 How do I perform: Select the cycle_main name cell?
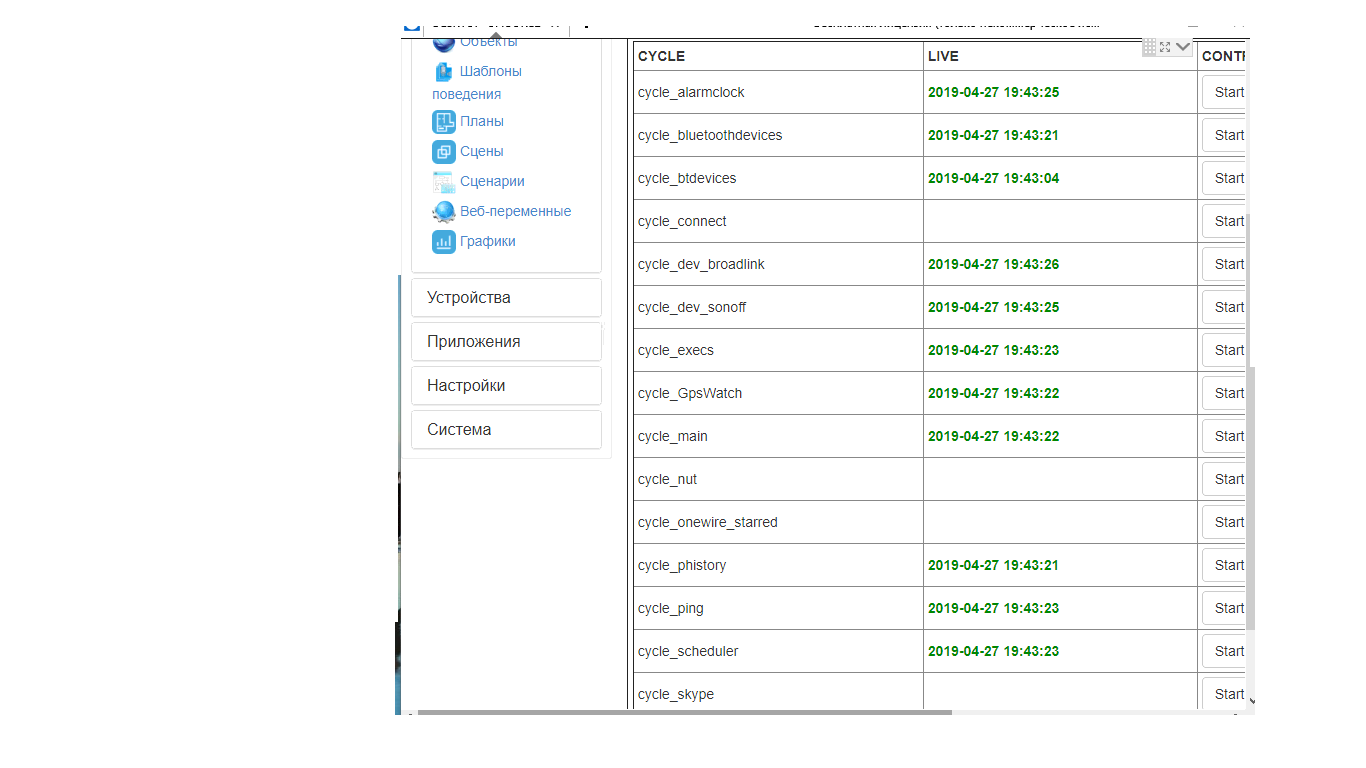tap(778, 436)
